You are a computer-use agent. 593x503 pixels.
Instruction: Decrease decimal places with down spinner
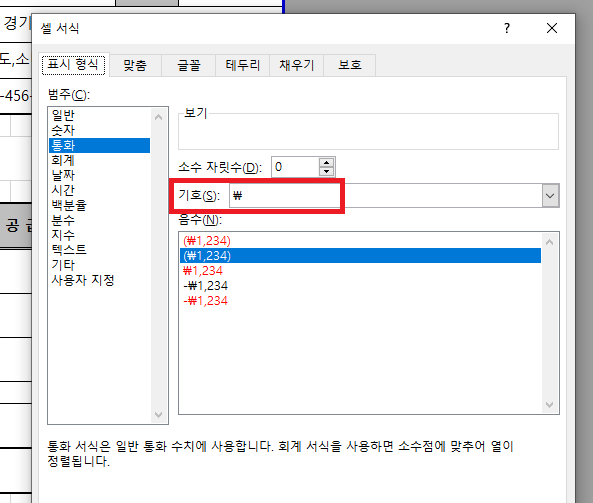point(326,172)
